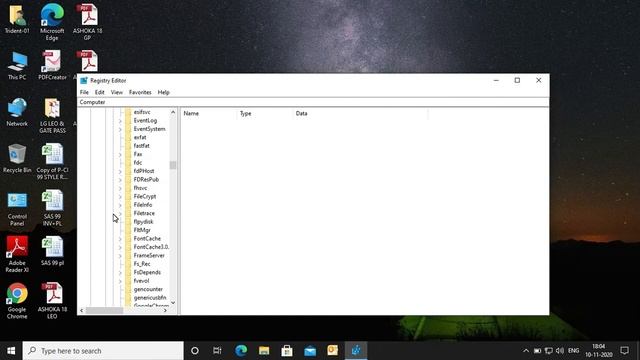Open the Edit menu
Viewport: 640px width, 360px height.
click(100, 92)
